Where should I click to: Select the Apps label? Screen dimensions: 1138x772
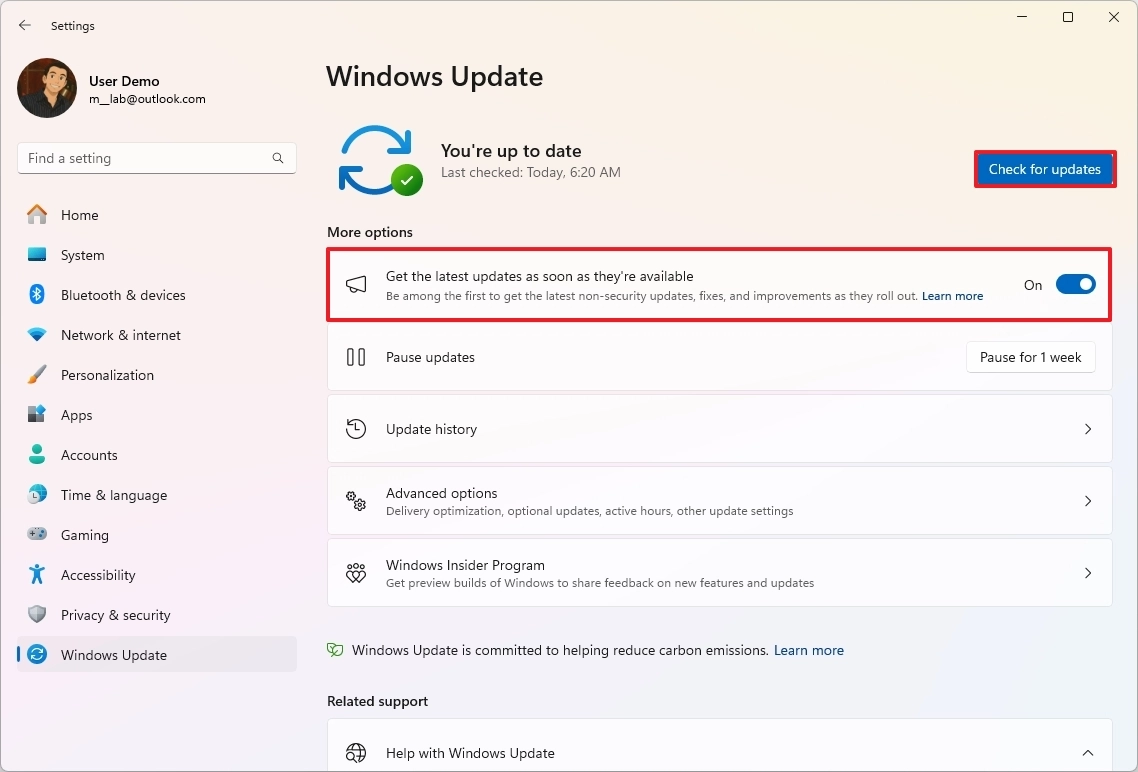coord(77,415)
